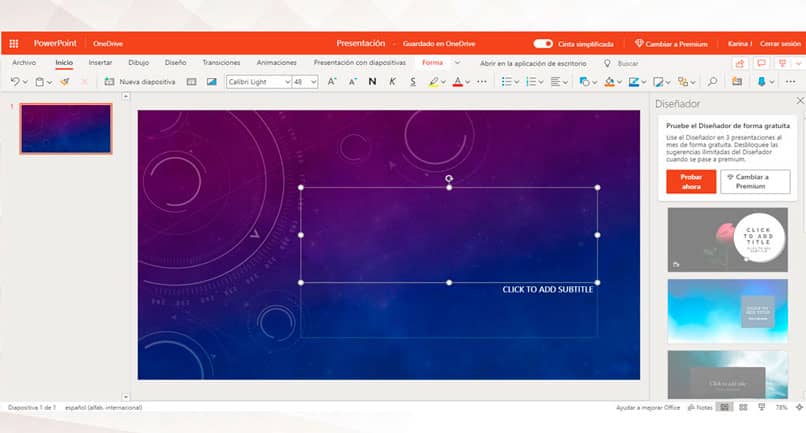This screenshot has height=433, width=806.
Task: Underline text with the S icon
Action: coord(412,81)
